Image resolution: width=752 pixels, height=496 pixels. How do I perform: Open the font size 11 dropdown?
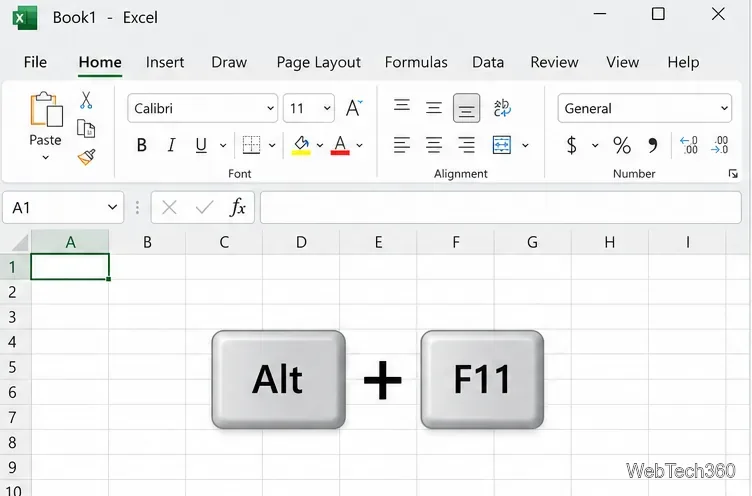pos(327,108)
